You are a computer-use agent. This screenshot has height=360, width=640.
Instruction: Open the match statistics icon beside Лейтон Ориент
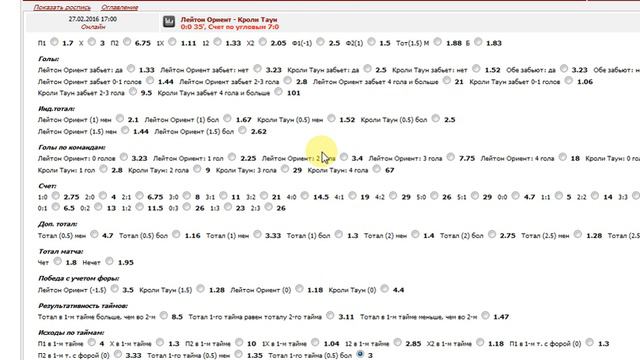coord(169,22)
